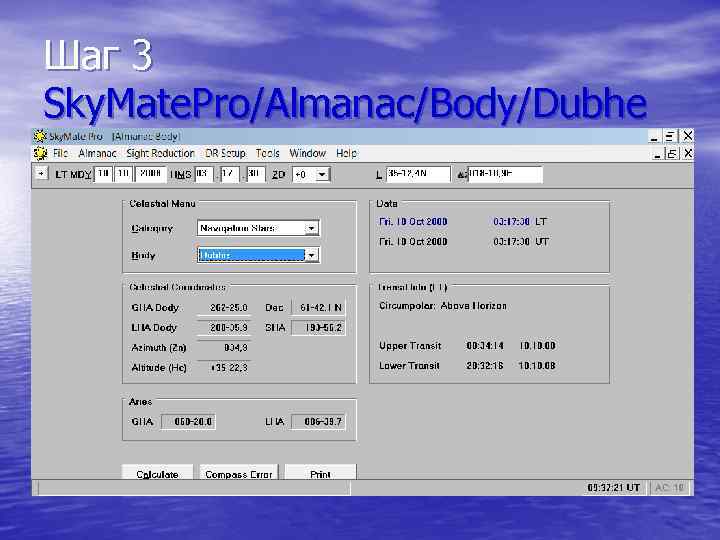Open the Help menu
The width and height of the screenshot is (720, 540).
(x=346, y=153)
